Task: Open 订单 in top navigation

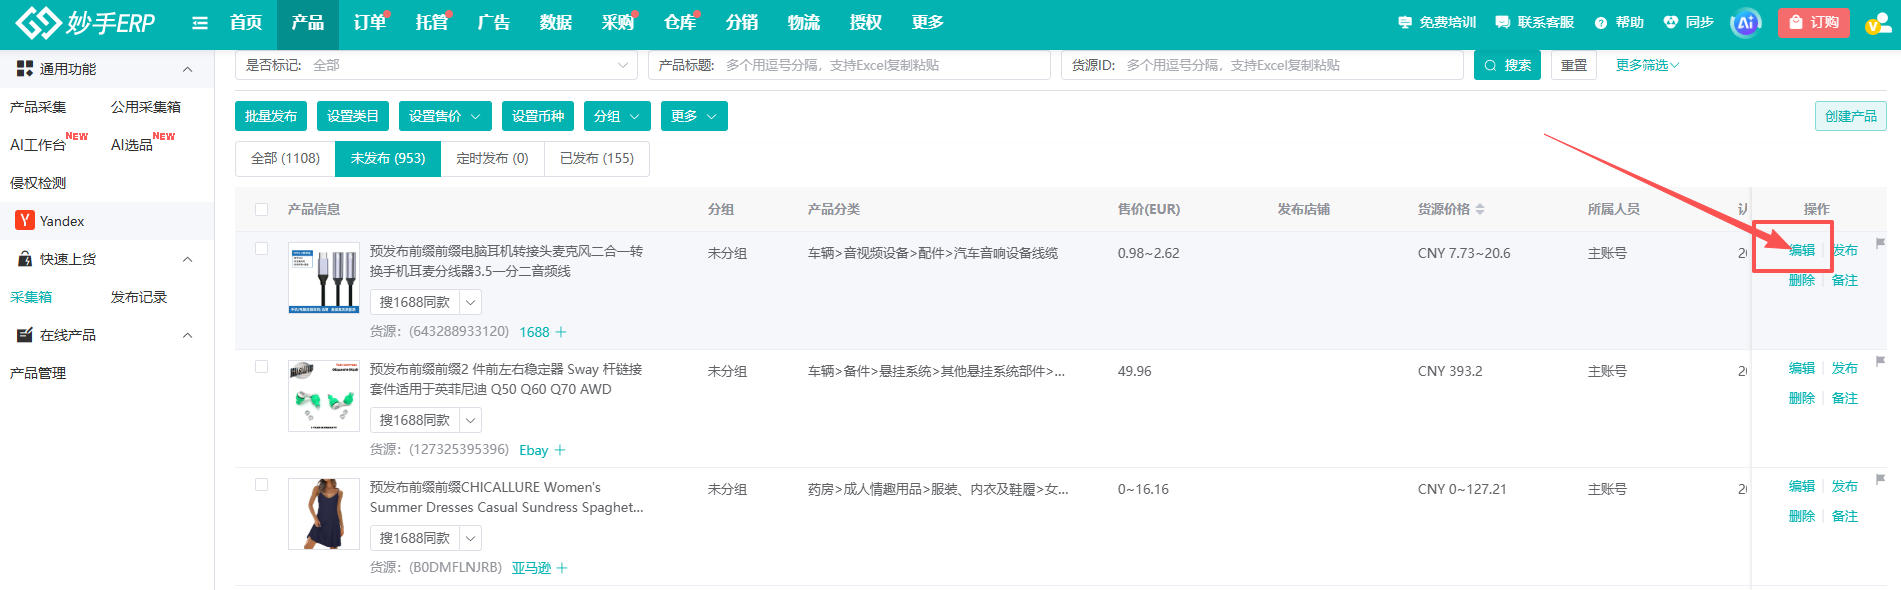Action: click(x=369, y=22)
